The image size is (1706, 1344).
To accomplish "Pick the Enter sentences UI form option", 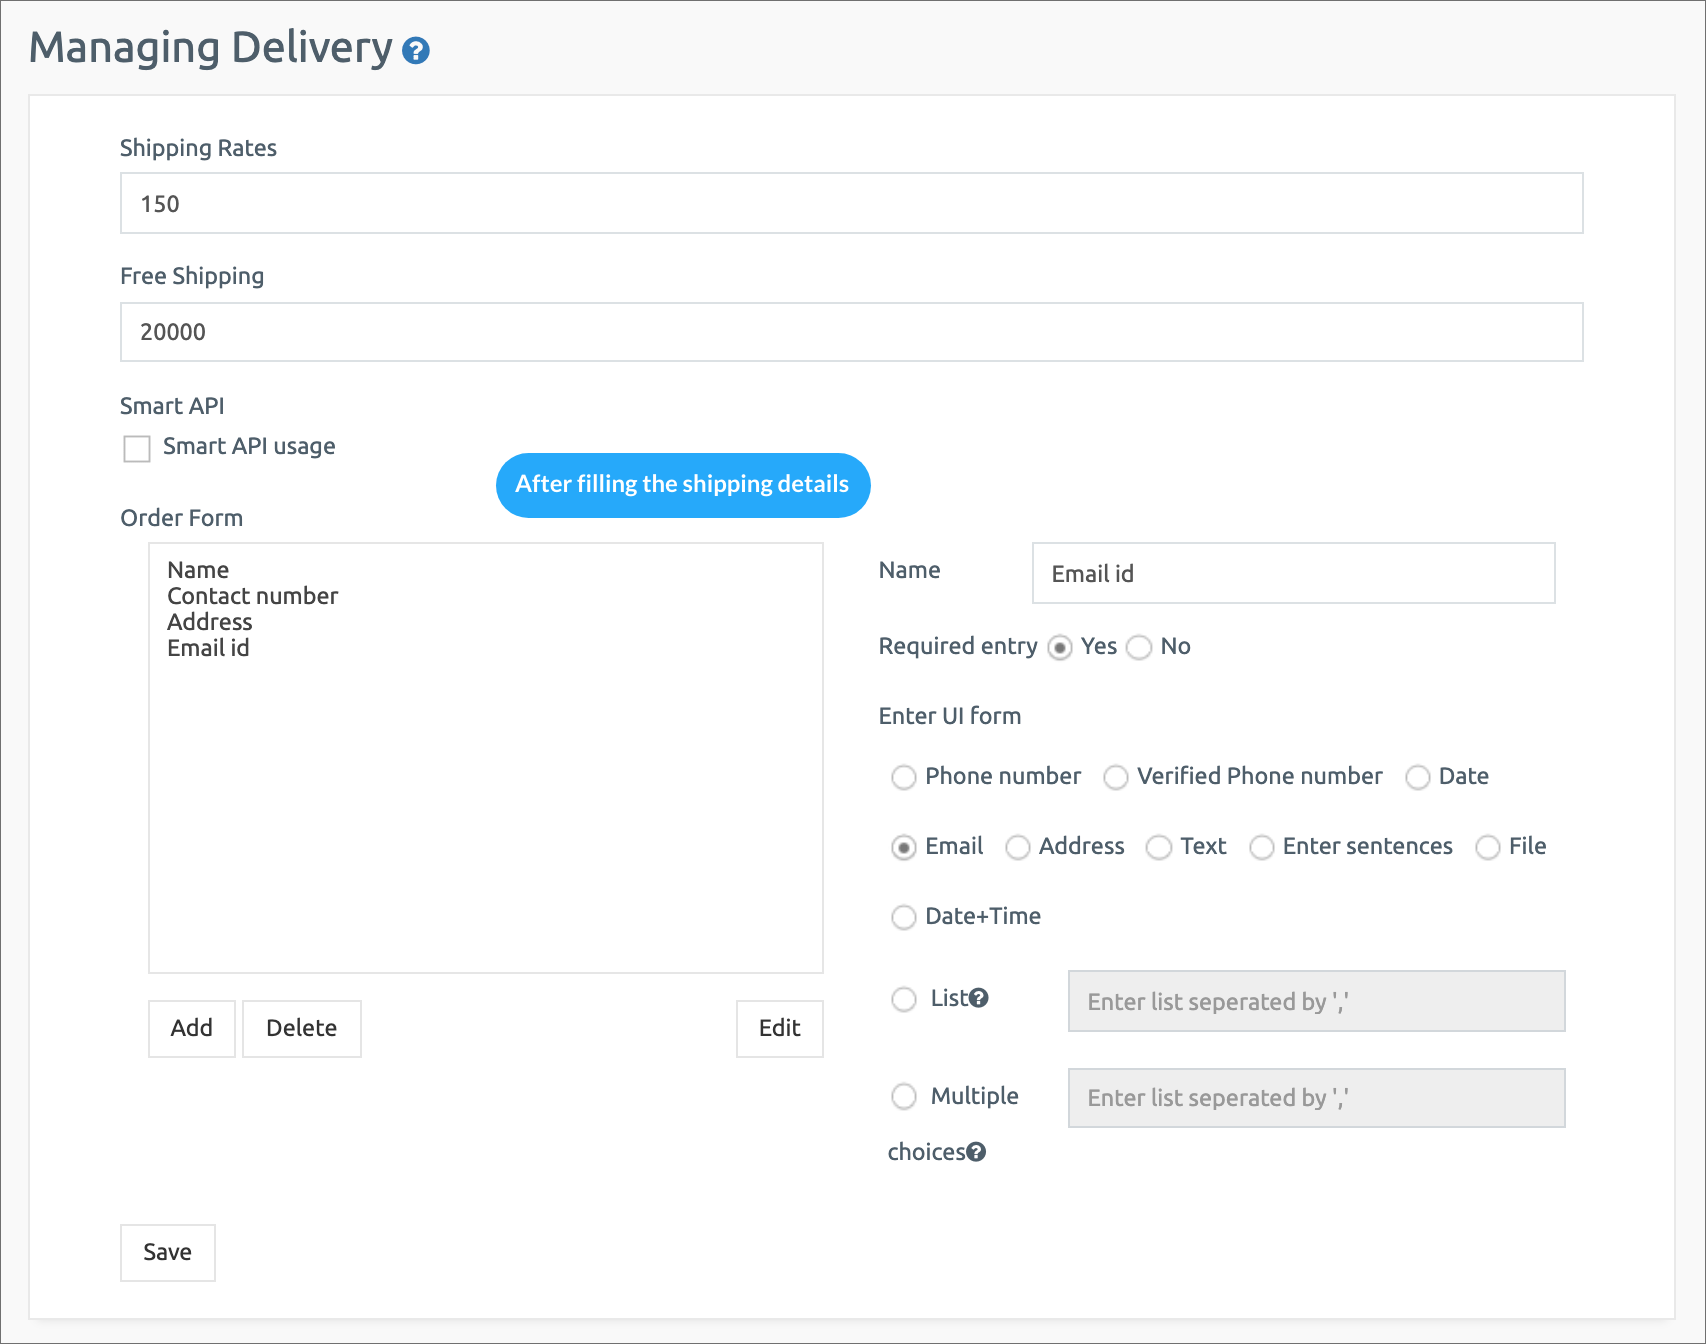I will tap(1262, 847).
